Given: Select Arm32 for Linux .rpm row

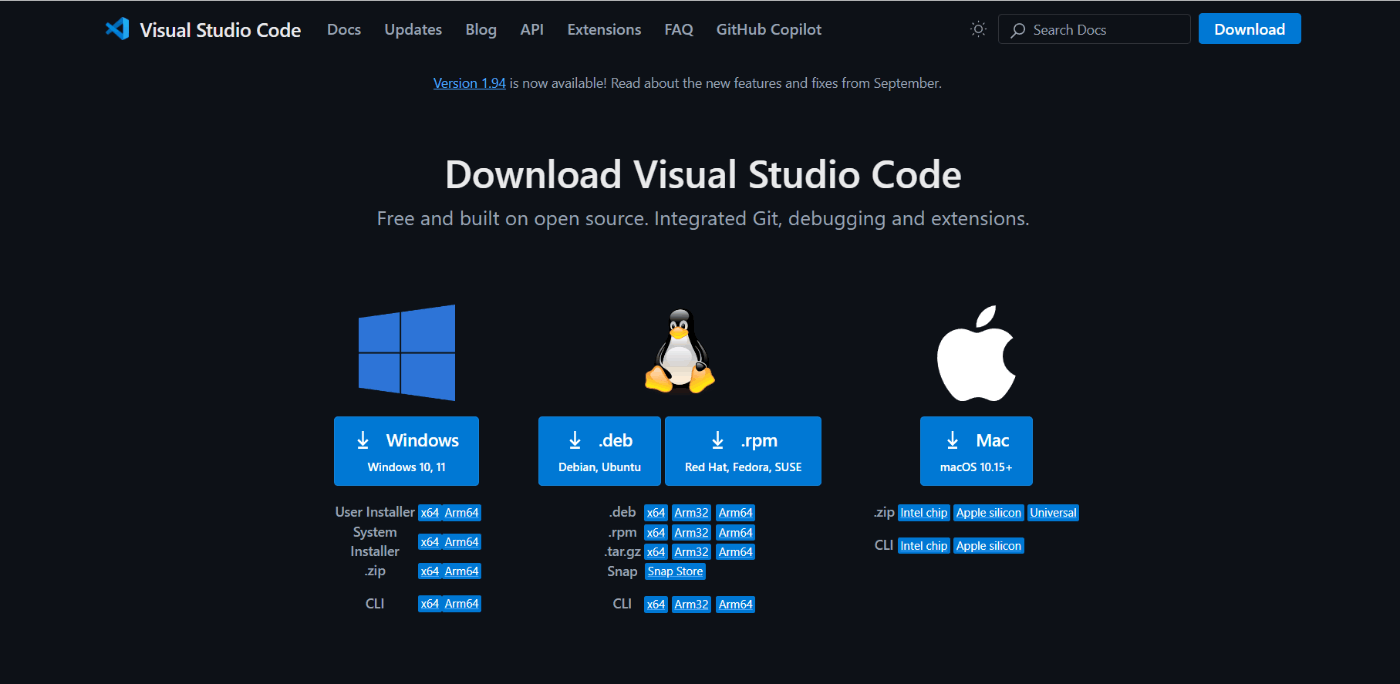Looking at the screenshot, I should click(x=691, y=533).
